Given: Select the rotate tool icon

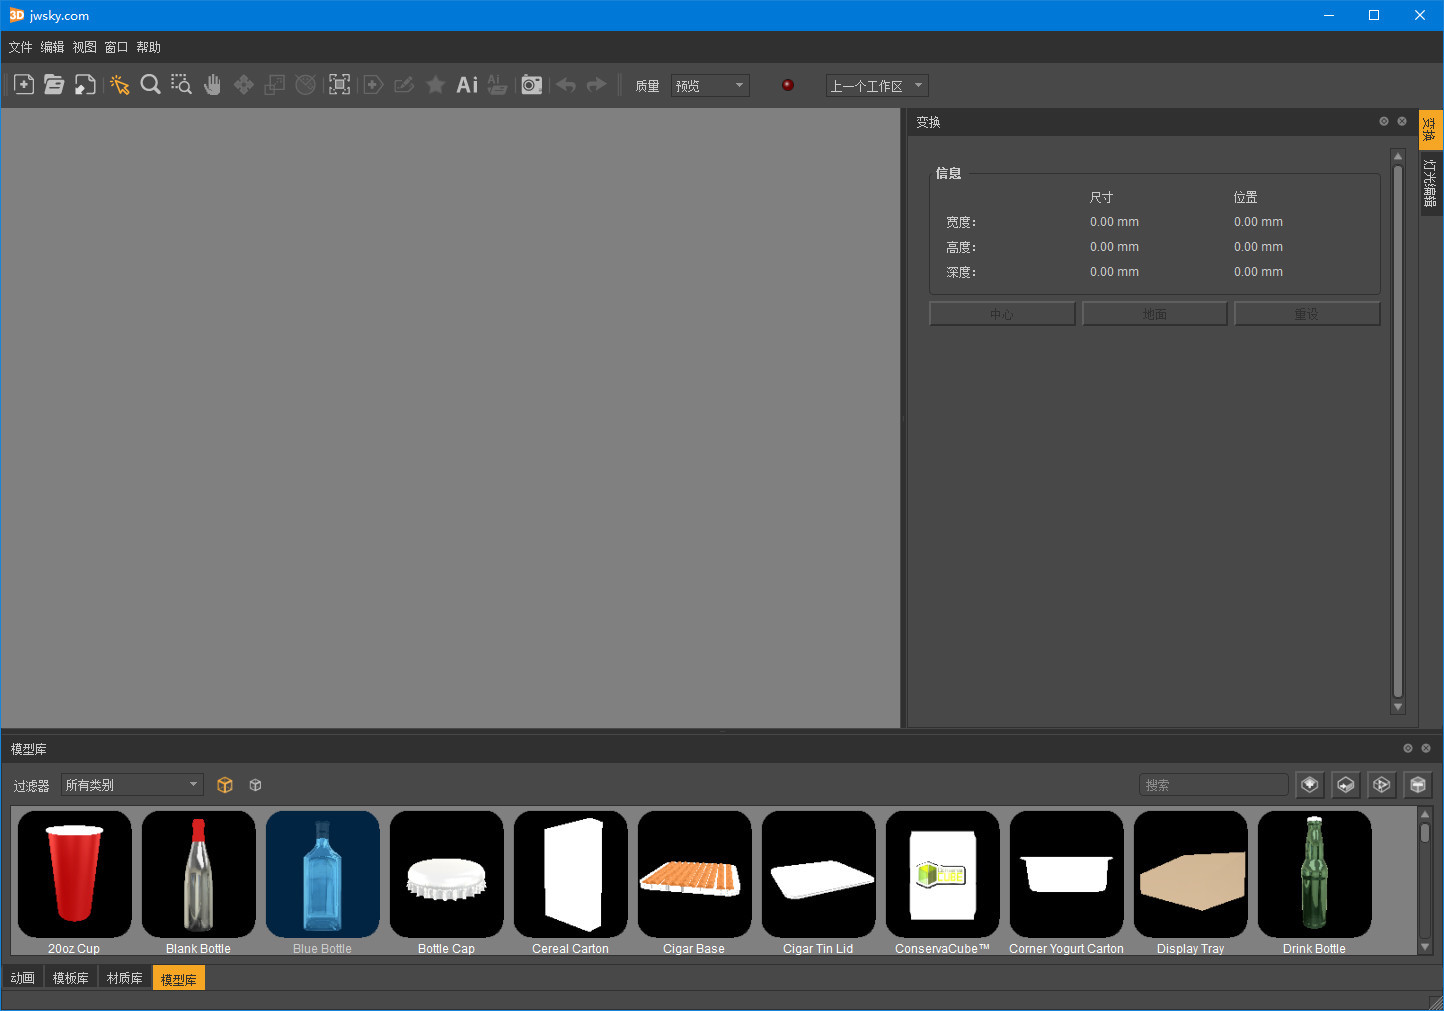Looking at the screenshot, I should [x=306, y=85].
